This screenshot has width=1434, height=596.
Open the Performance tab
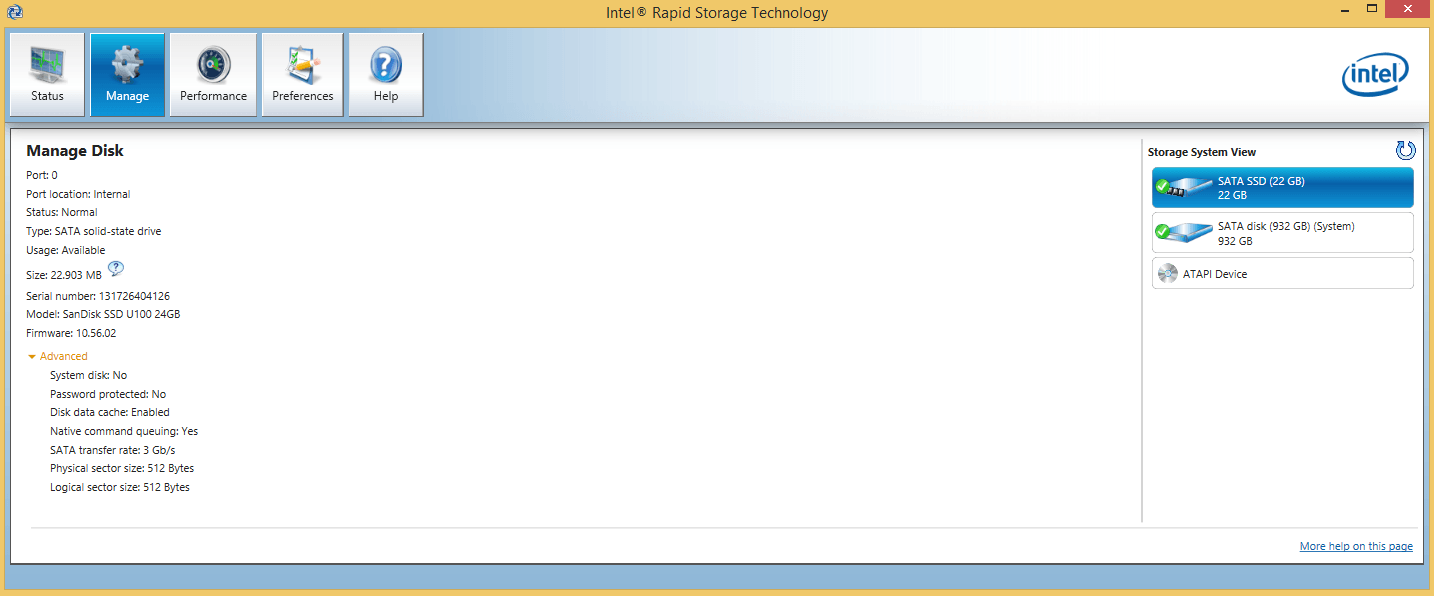213,75
